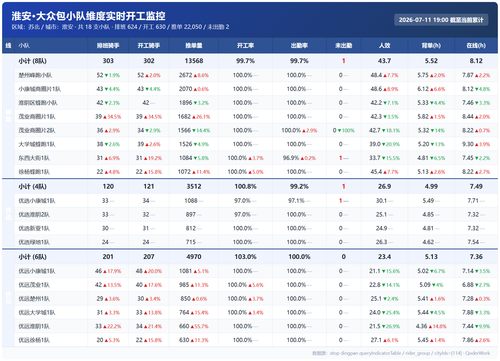Click the 小康城商圈片1队 team name
The width and height of the screenshot is (500, 361).
40,89
